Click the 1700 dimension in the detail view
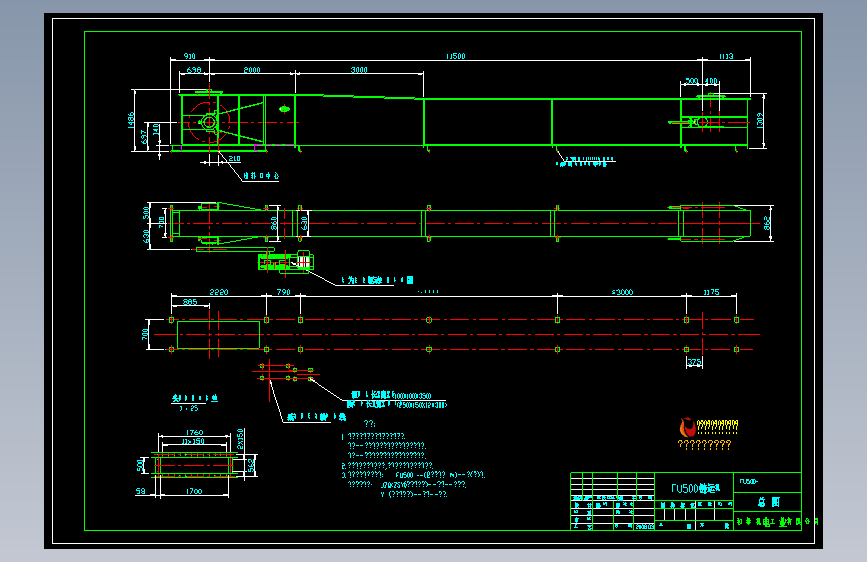Viewport: 867px width, 562px height. click(194, 491)
